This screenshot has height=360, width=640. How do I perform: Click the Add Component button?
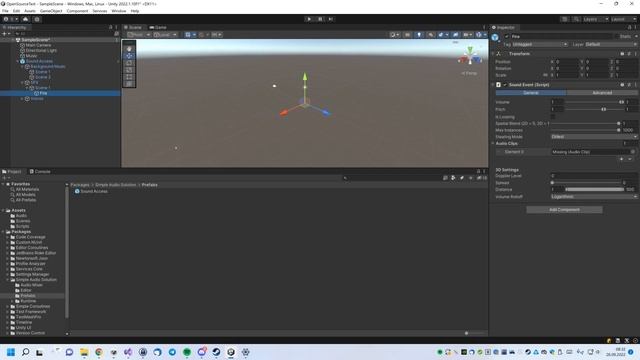564,209
